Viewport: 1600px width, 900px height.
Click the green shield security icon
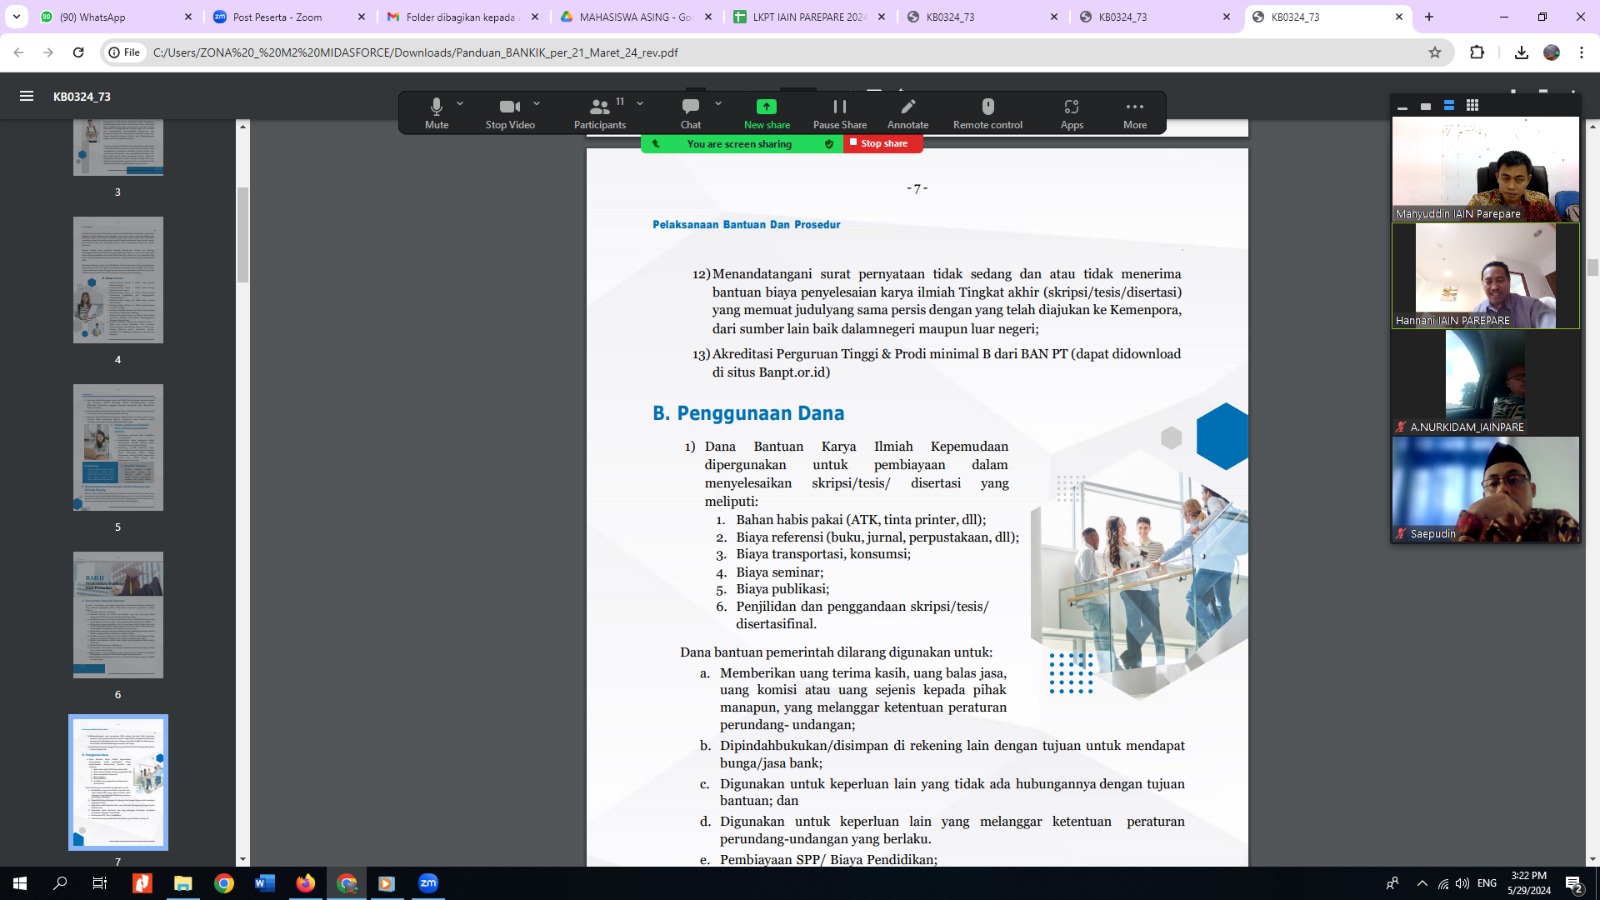[829, 144]
